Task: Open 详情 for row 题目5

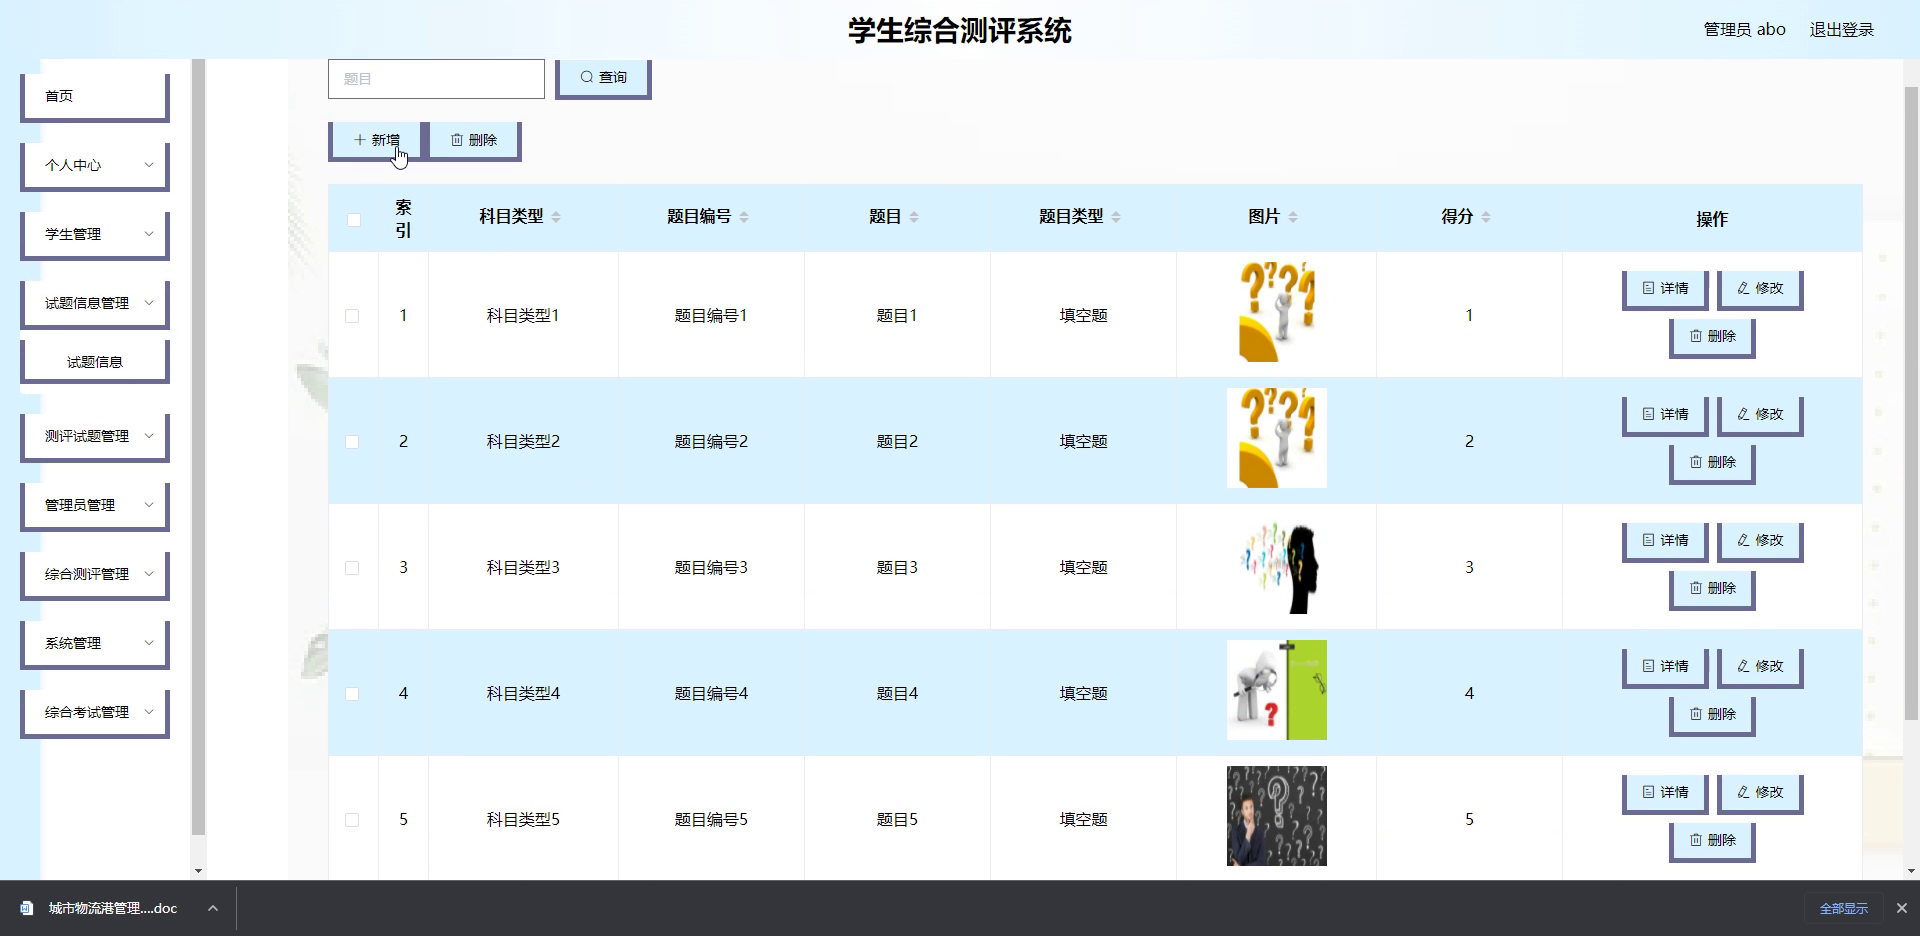Action: click(x=1664, y=792)
